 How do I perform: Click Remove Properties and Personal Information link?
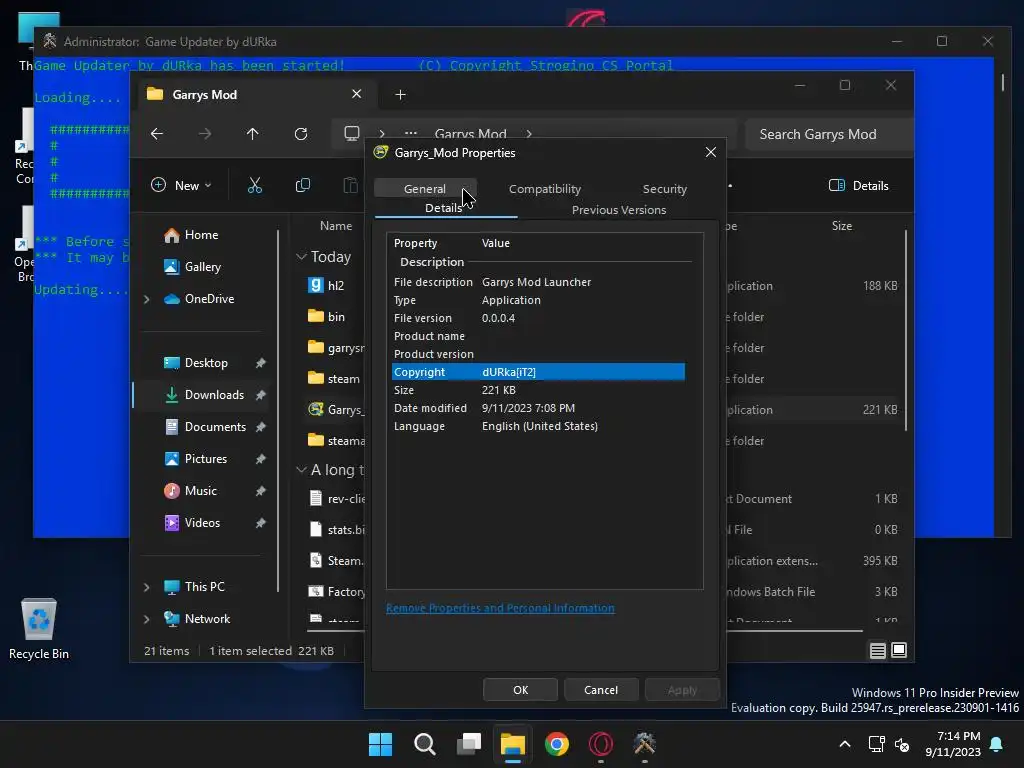(x=500, y=608)
